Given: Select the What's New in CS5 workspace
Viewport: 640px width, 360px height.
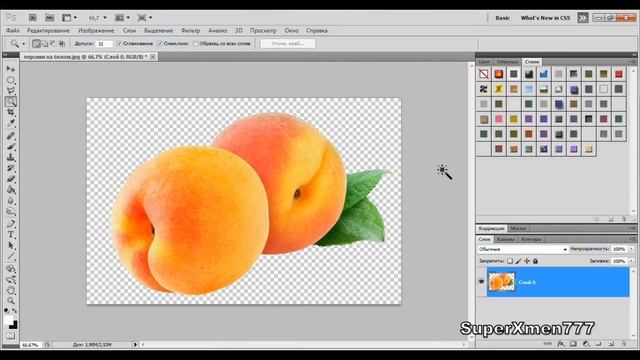Looking at the screenshot, I should tap(545, 18).
